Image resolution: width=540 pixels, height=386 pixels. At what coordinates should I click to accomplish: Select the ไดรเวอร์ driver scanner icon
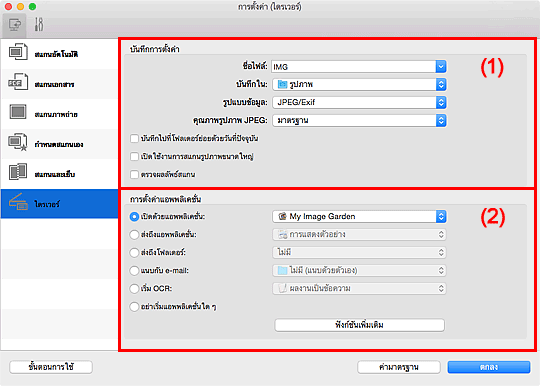pyautogui.click(x=18, y=202)
